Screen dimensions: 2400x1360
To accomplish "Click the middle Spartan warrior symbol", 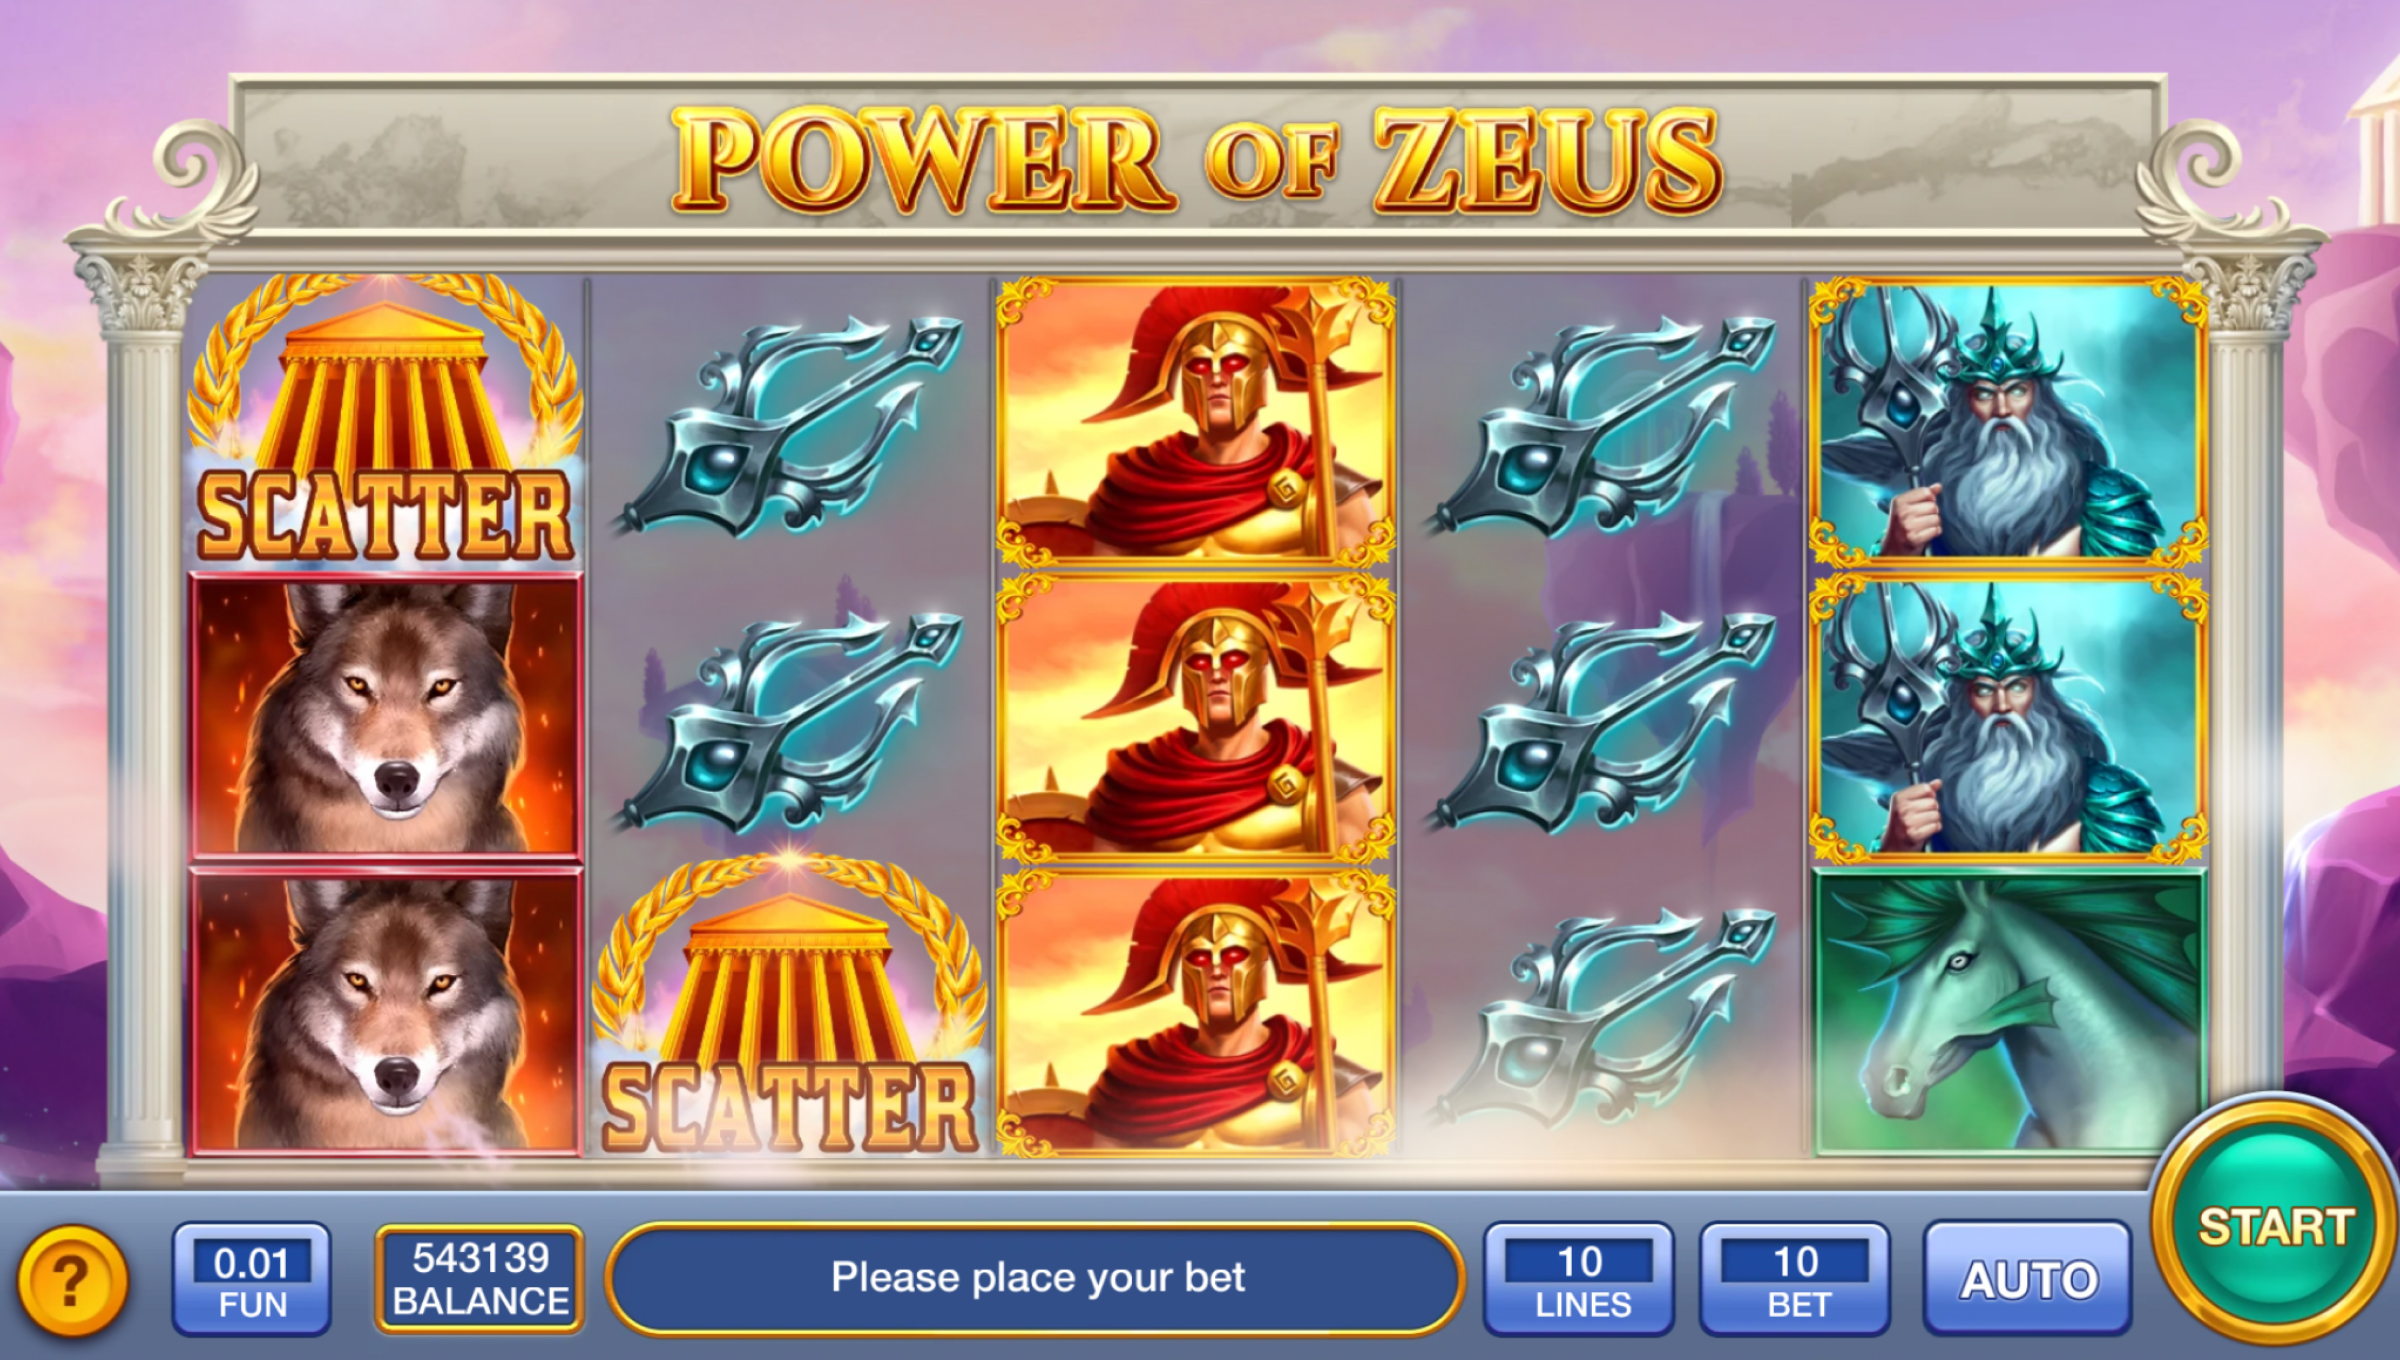I will tap(1196, 716).
